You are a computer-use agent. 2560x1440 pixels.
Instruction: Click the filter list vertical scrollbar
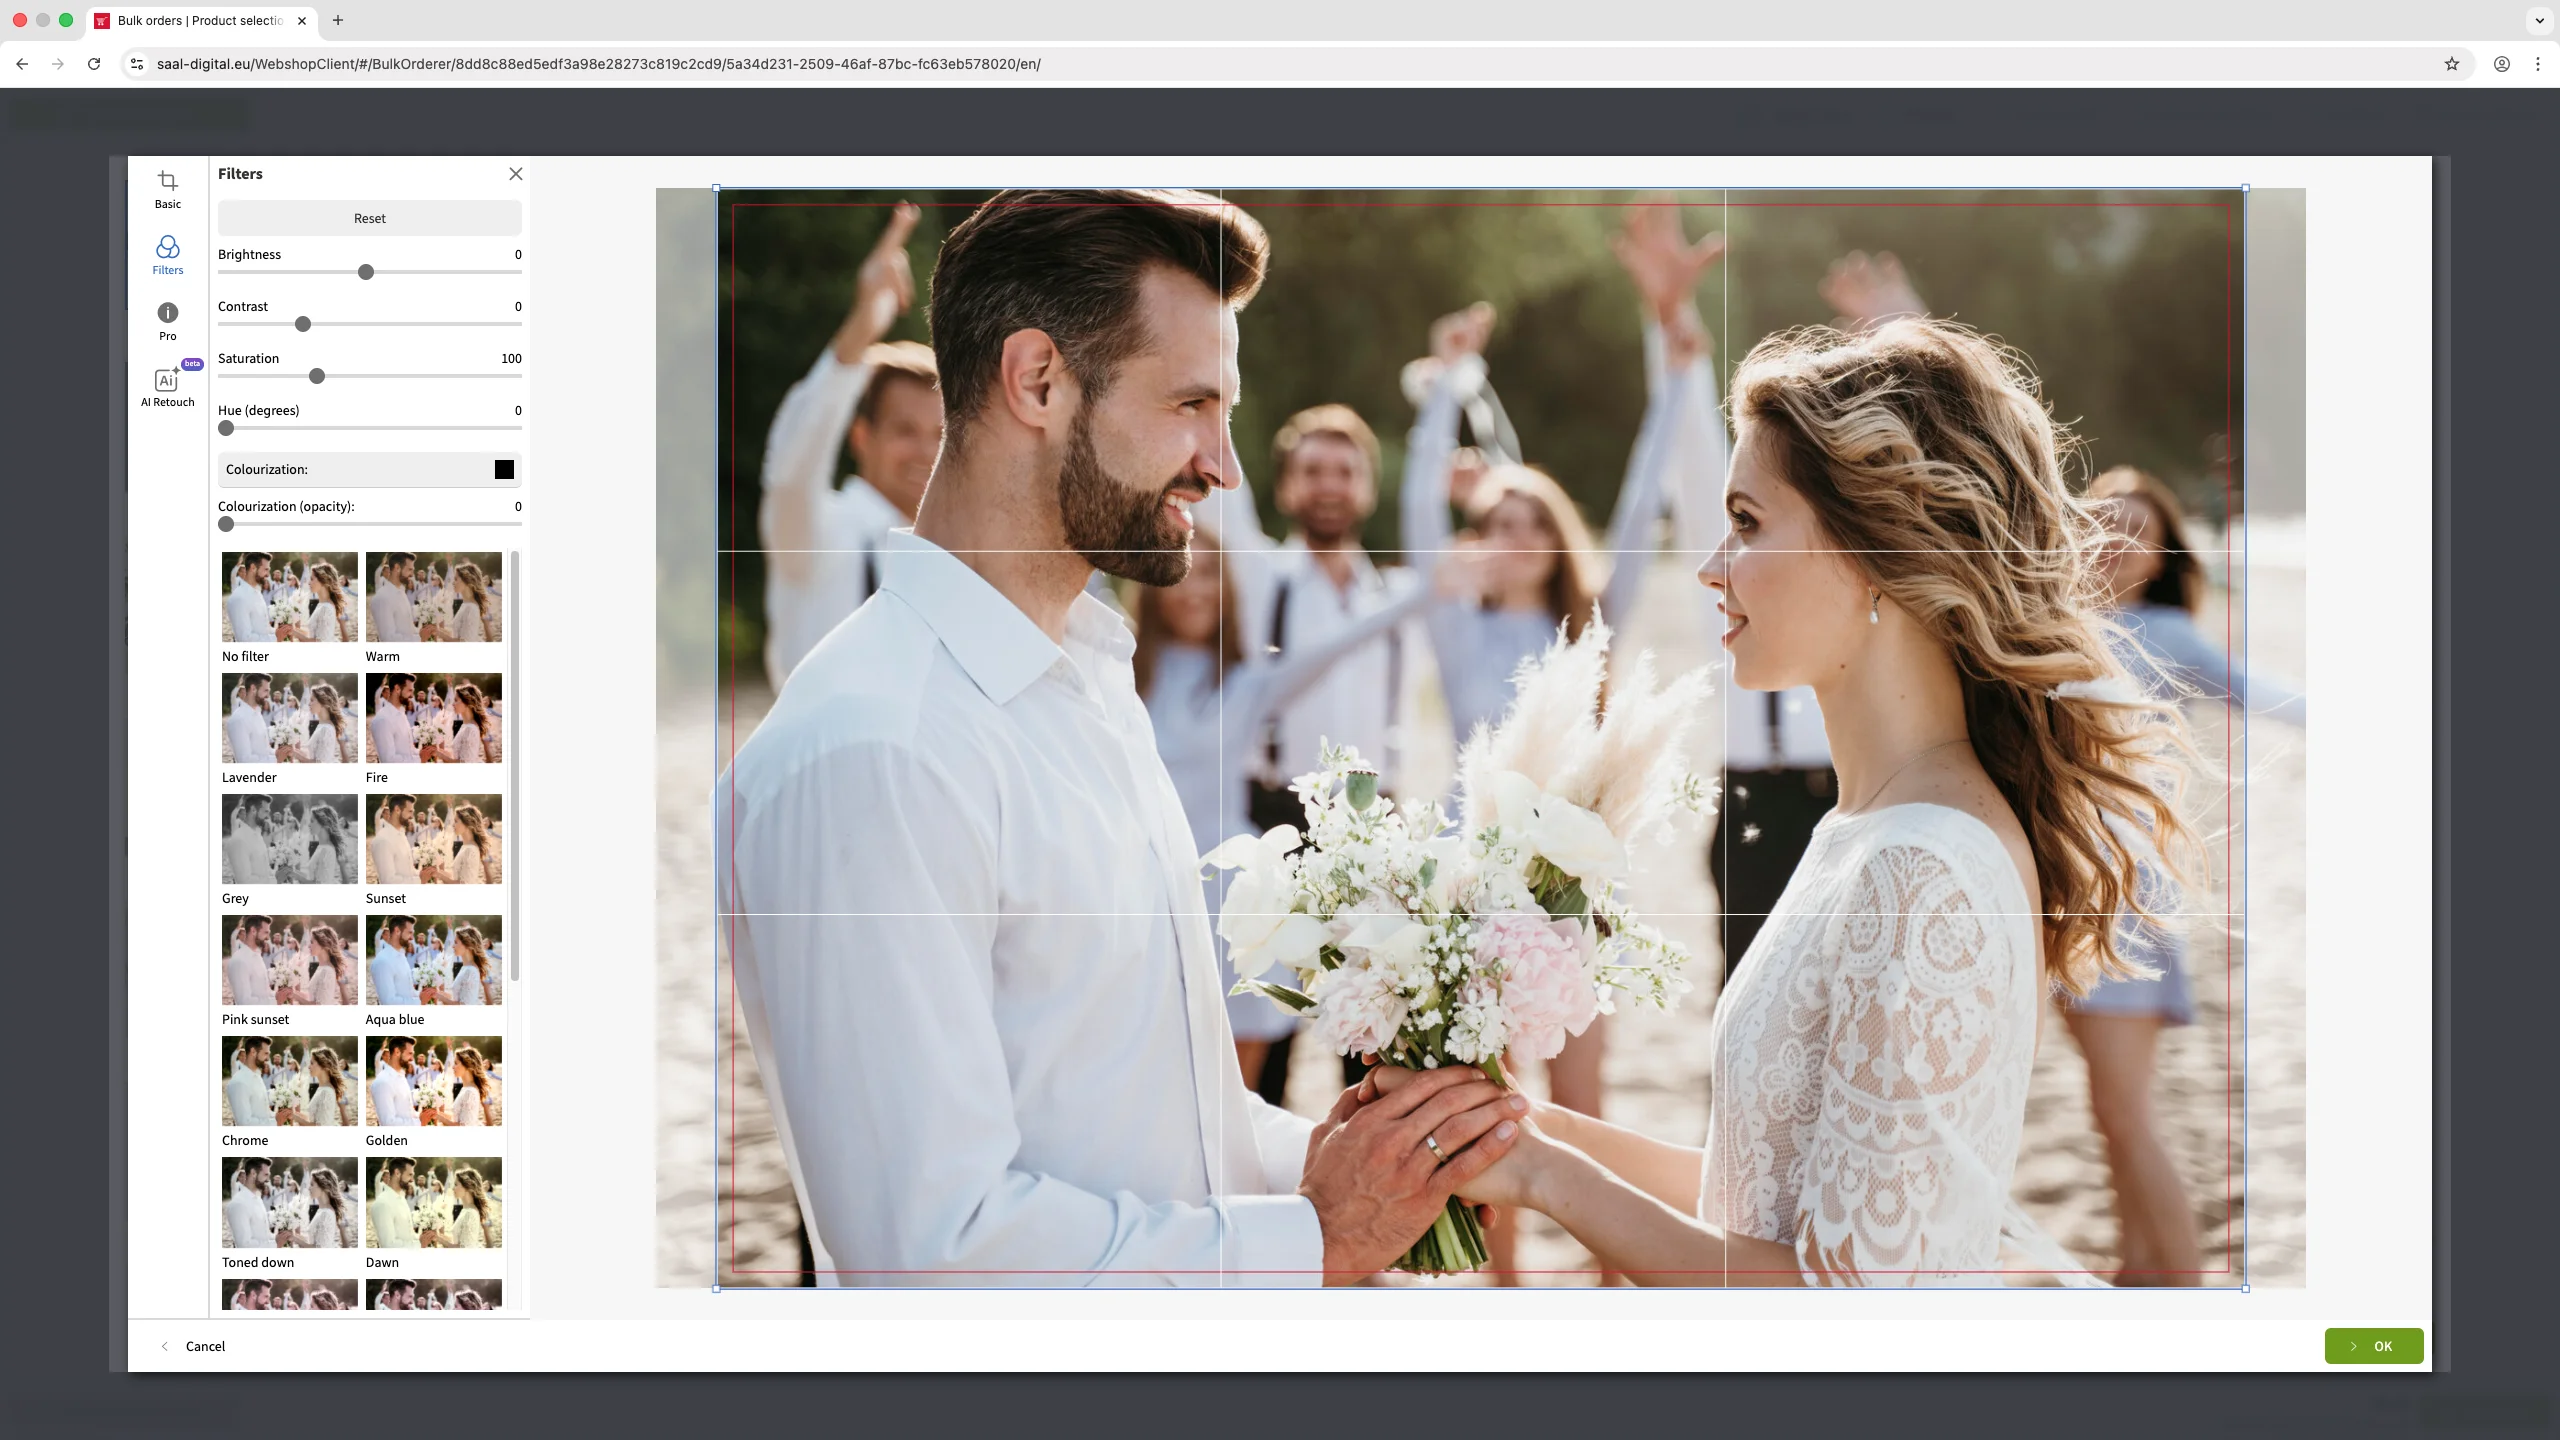tap(515, 765)
